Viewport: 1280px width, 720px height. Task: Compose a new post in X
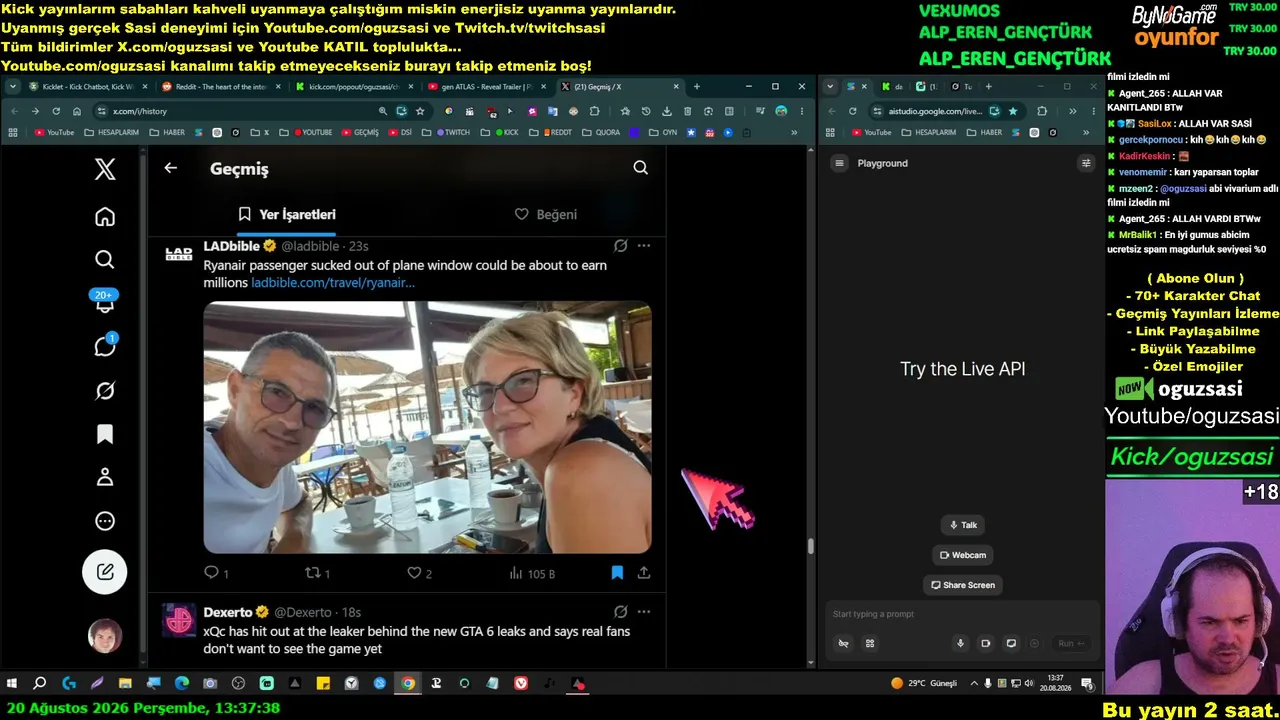click(105, 572)
